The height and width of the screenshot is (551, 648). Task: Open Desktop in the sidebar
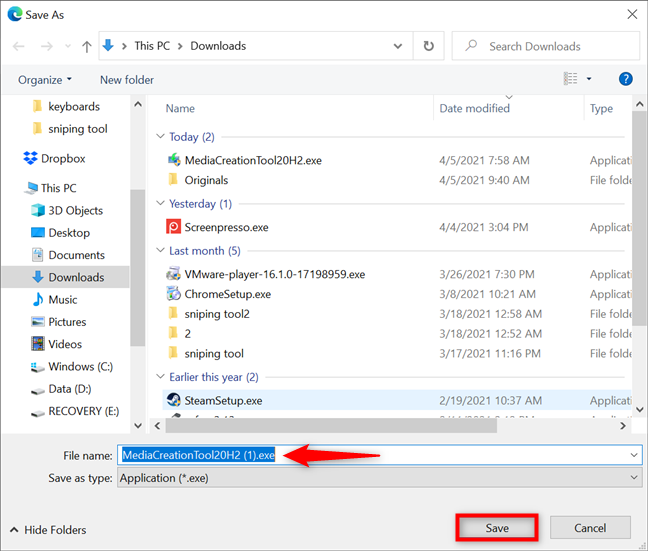(61, 233)
